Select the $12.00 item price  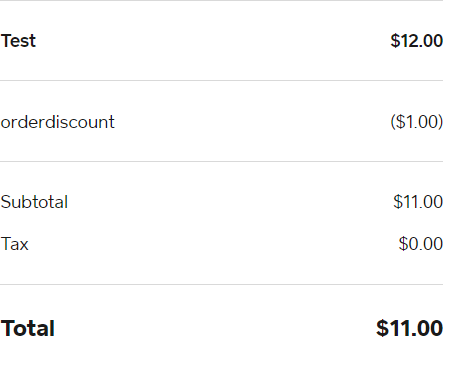[417, 41]
